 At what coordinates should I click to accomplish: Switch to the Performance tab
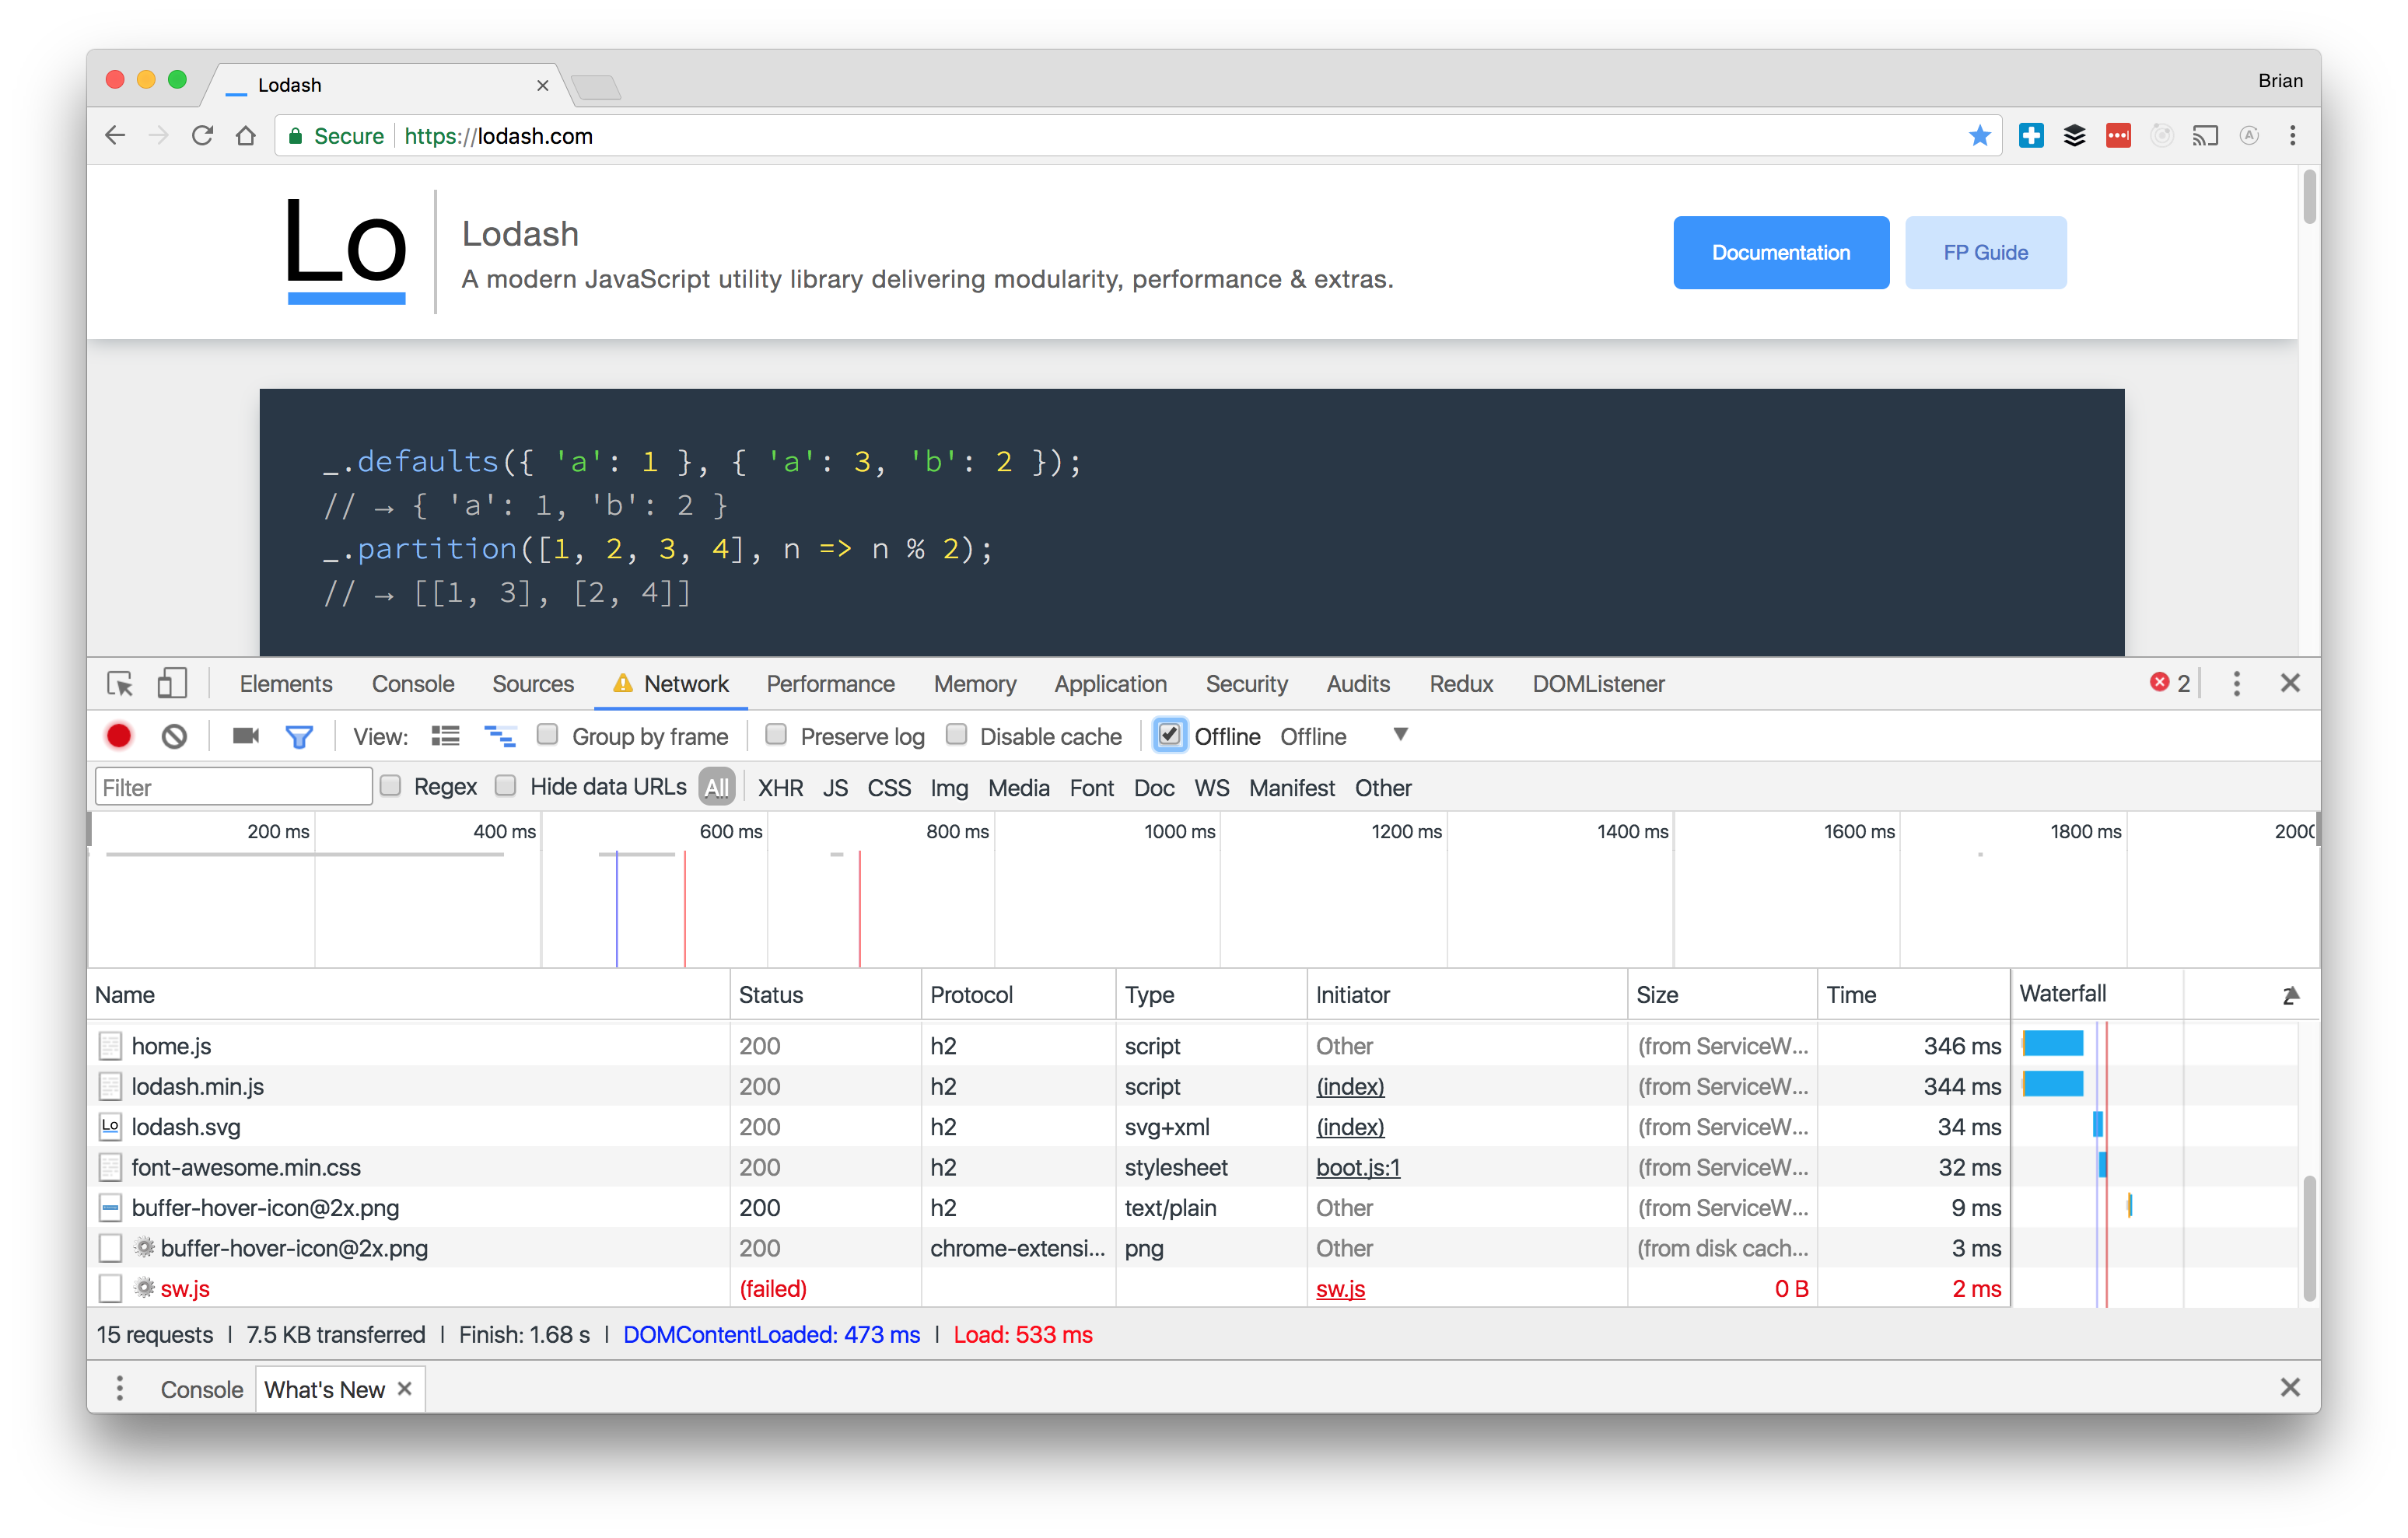point(830,684)
